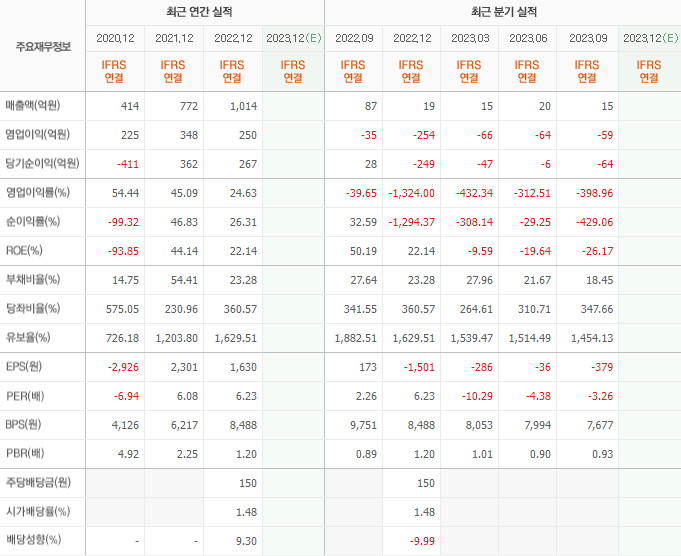This screenshot has width=681, height=556.
Task: Select the -1,294.37 net margin value
Action: 411,222
